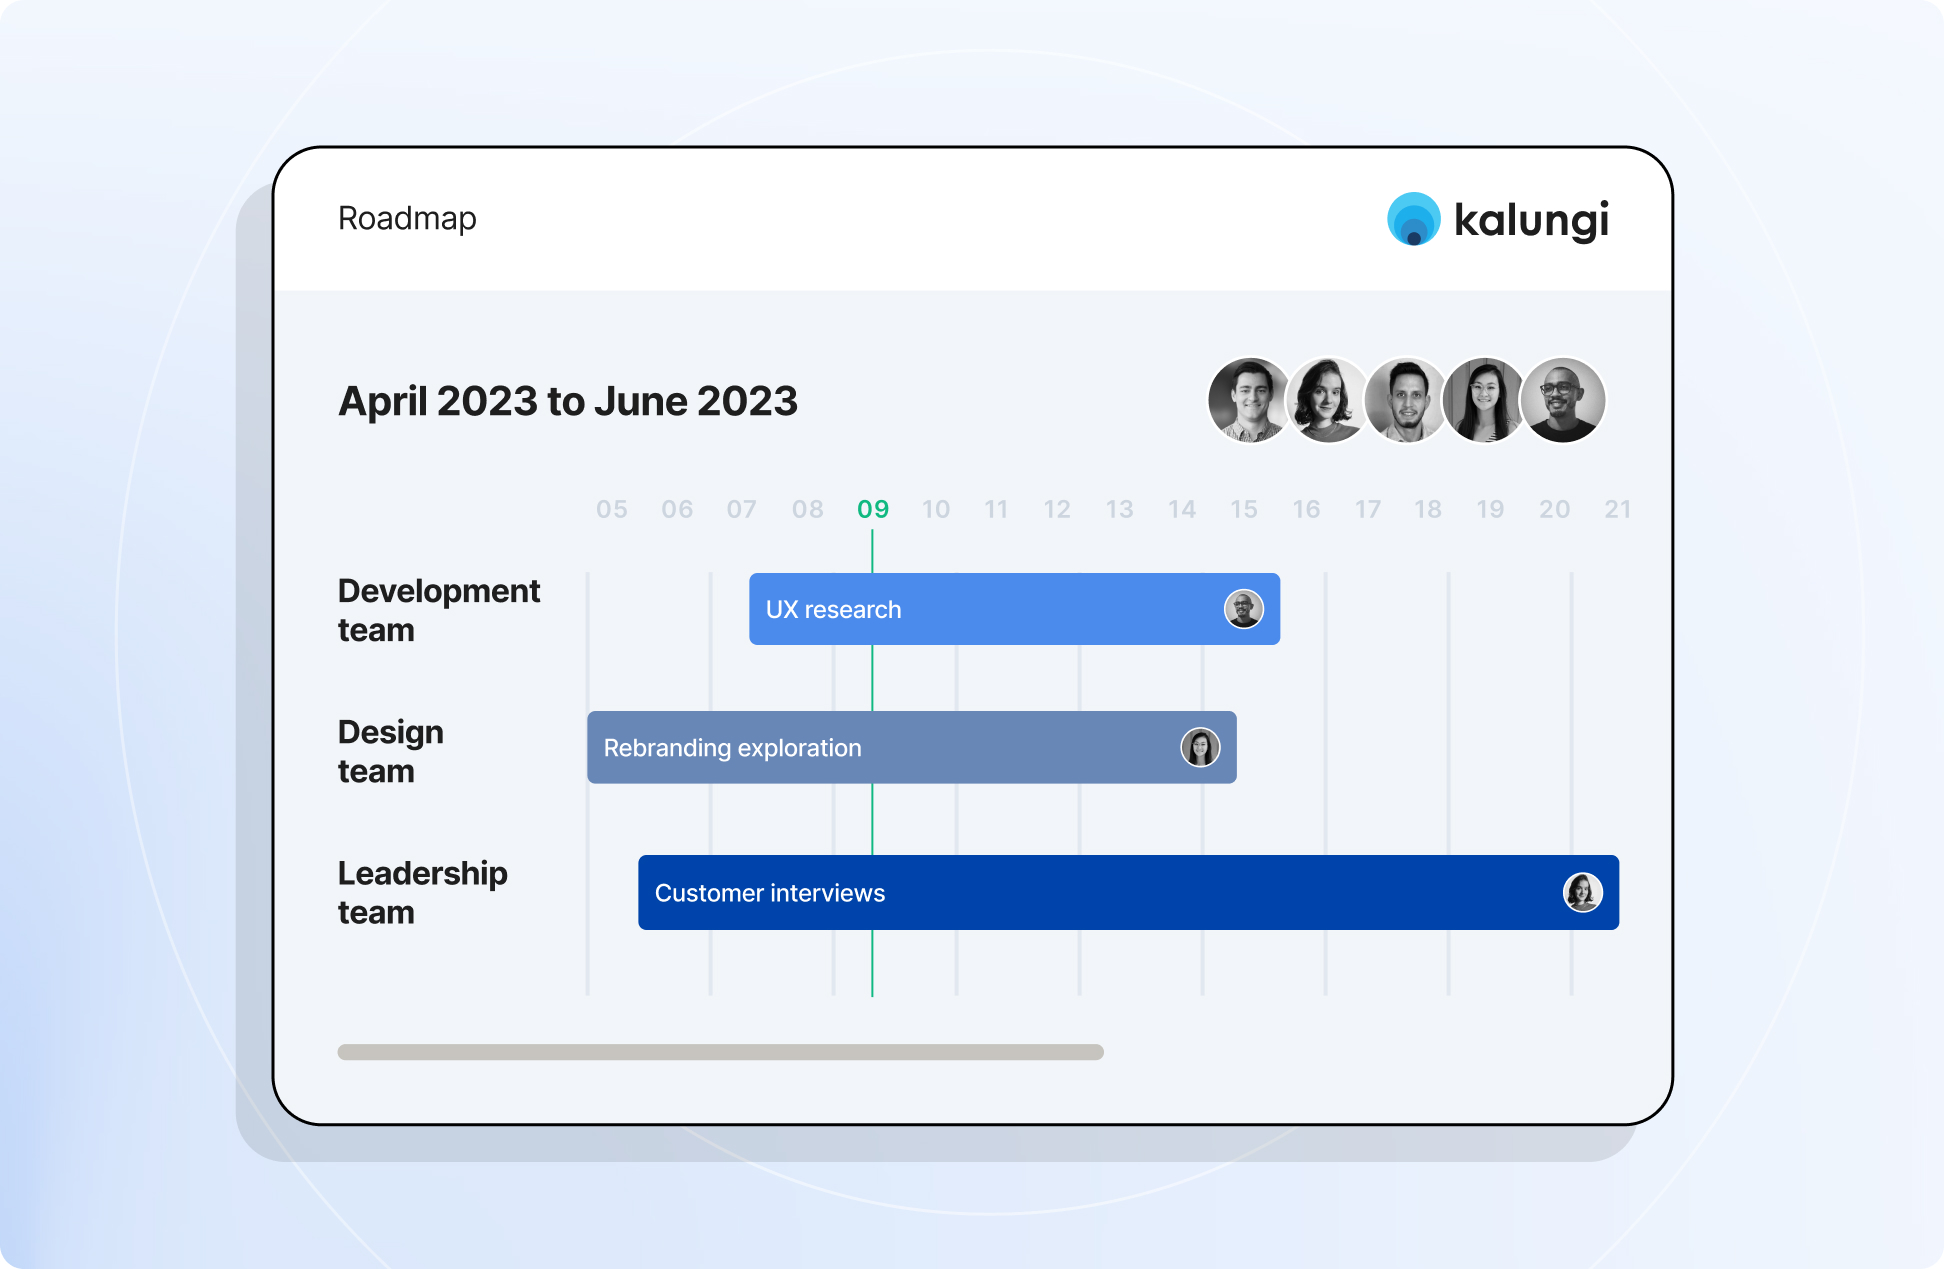Click the third team member avatar
This screenshot has width=1944, height=1269.
pyautogui.click(x=1405, y=400)
